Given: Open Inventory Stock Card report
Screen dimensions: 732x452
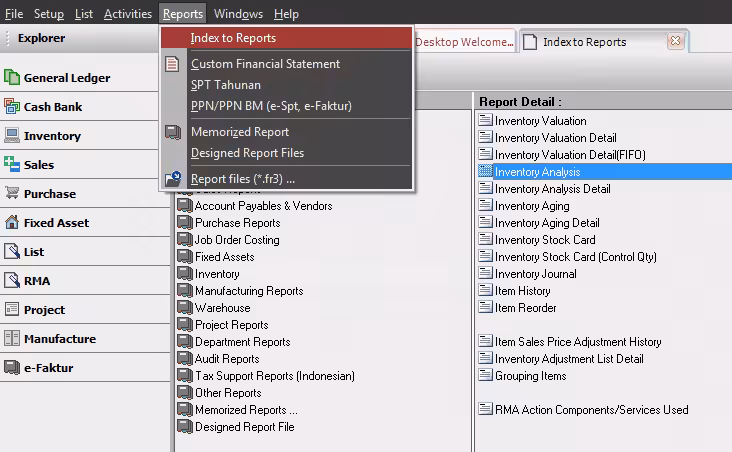Looking at the screenshot, I should pyautogui.click(x=545, y=240).
